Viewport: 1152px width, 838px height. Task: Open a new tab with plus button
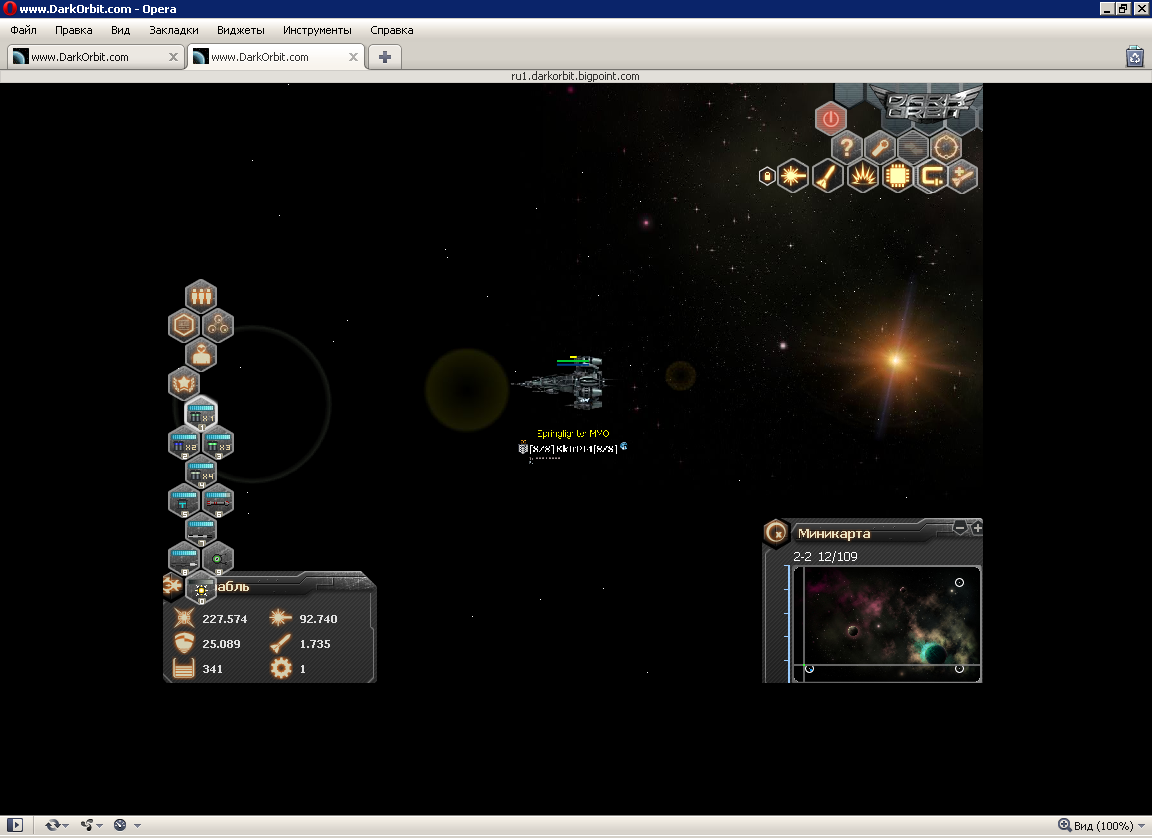coord(384,57)
